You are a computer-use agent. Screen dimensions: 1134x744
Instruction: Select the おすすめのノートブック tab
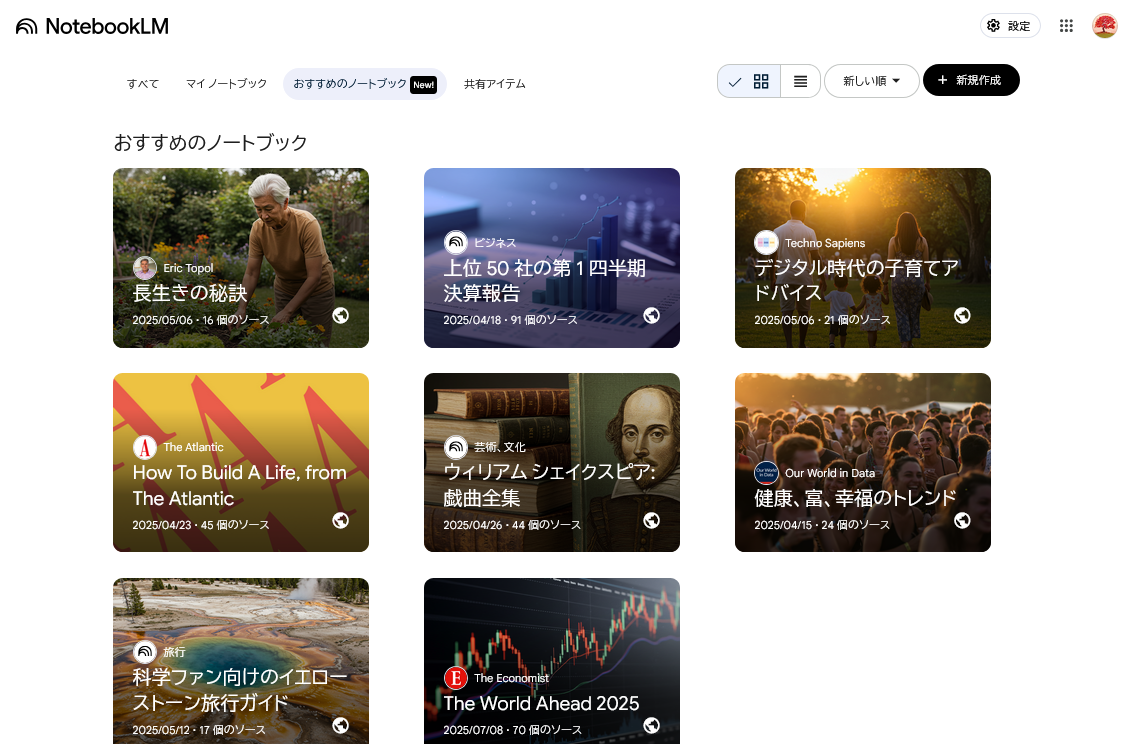tap(350, 84)
